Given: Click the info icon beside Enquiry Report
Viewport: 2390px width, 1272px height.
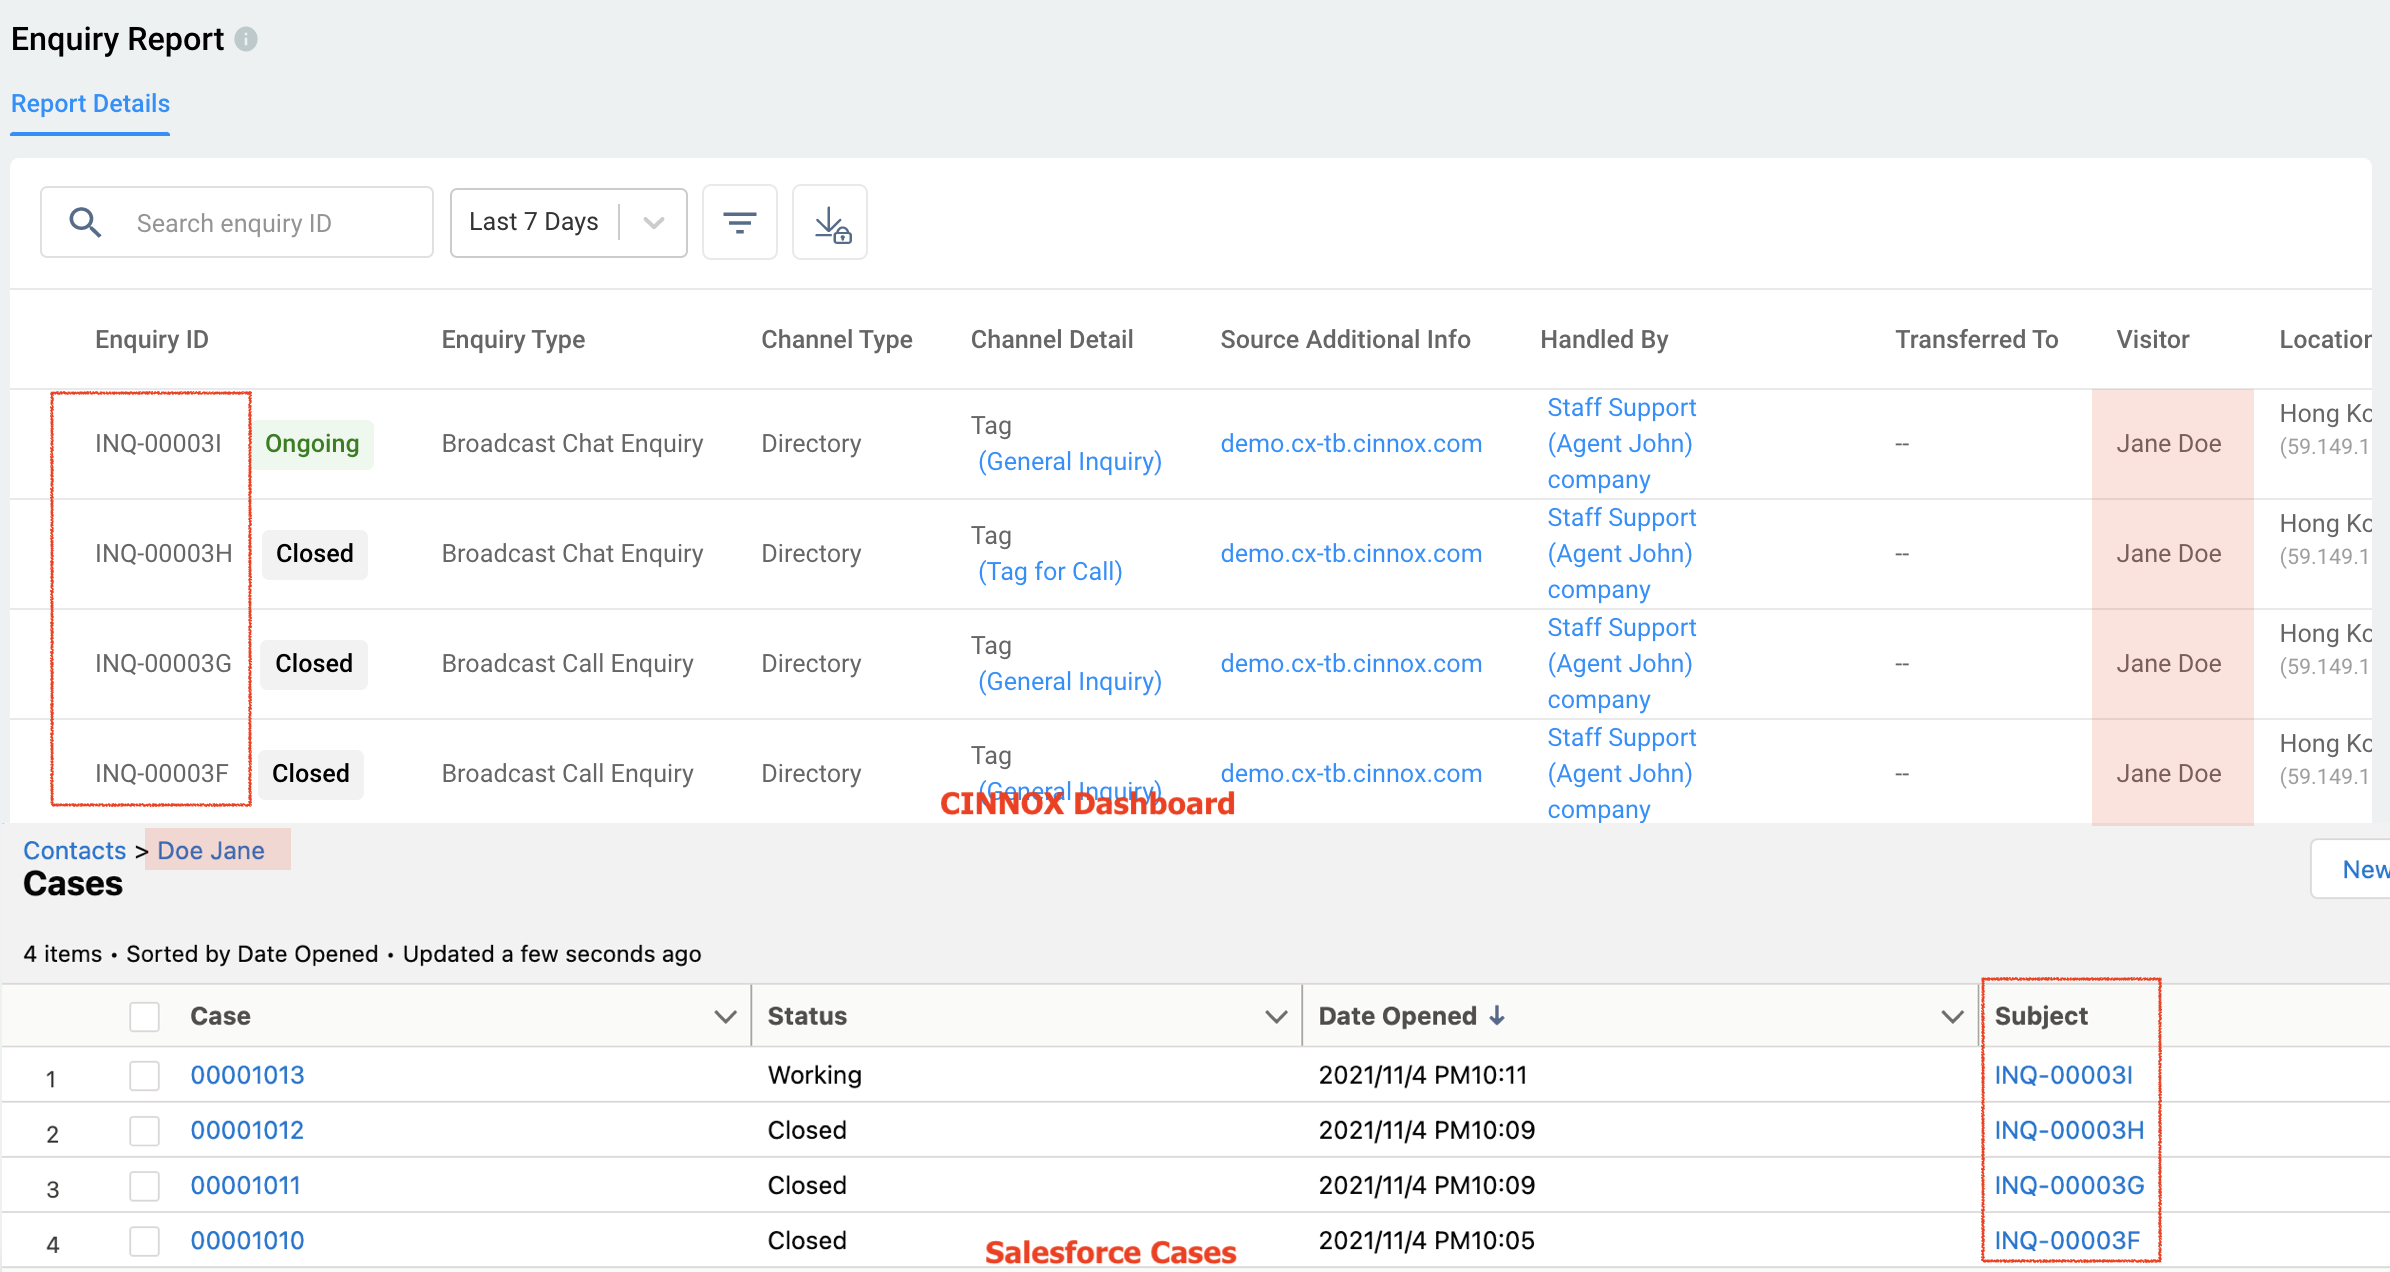Looking at the screenshot, I should point(246,39).
